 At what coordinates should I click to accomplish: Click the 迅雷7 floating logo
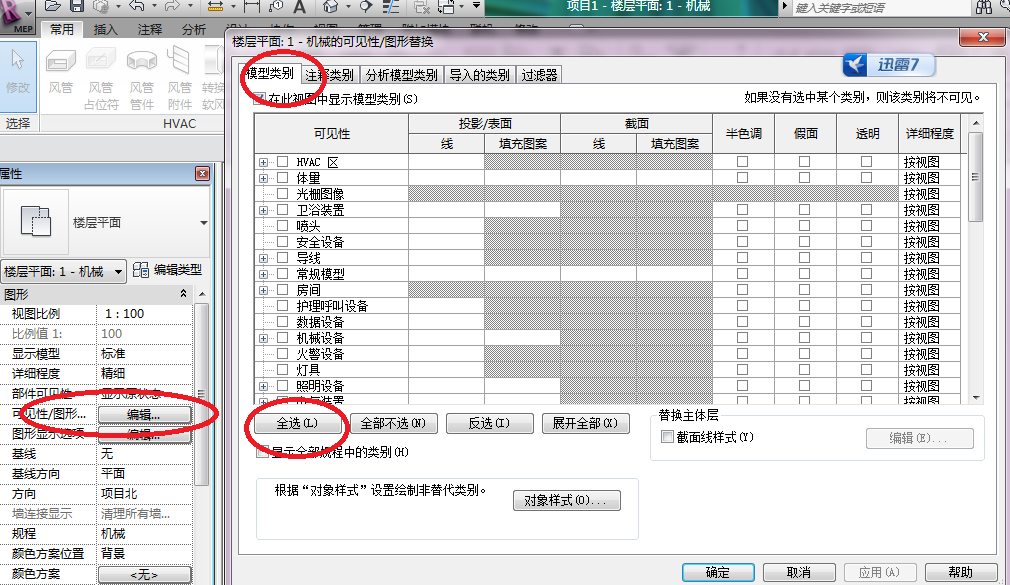(x=889, y=64)
